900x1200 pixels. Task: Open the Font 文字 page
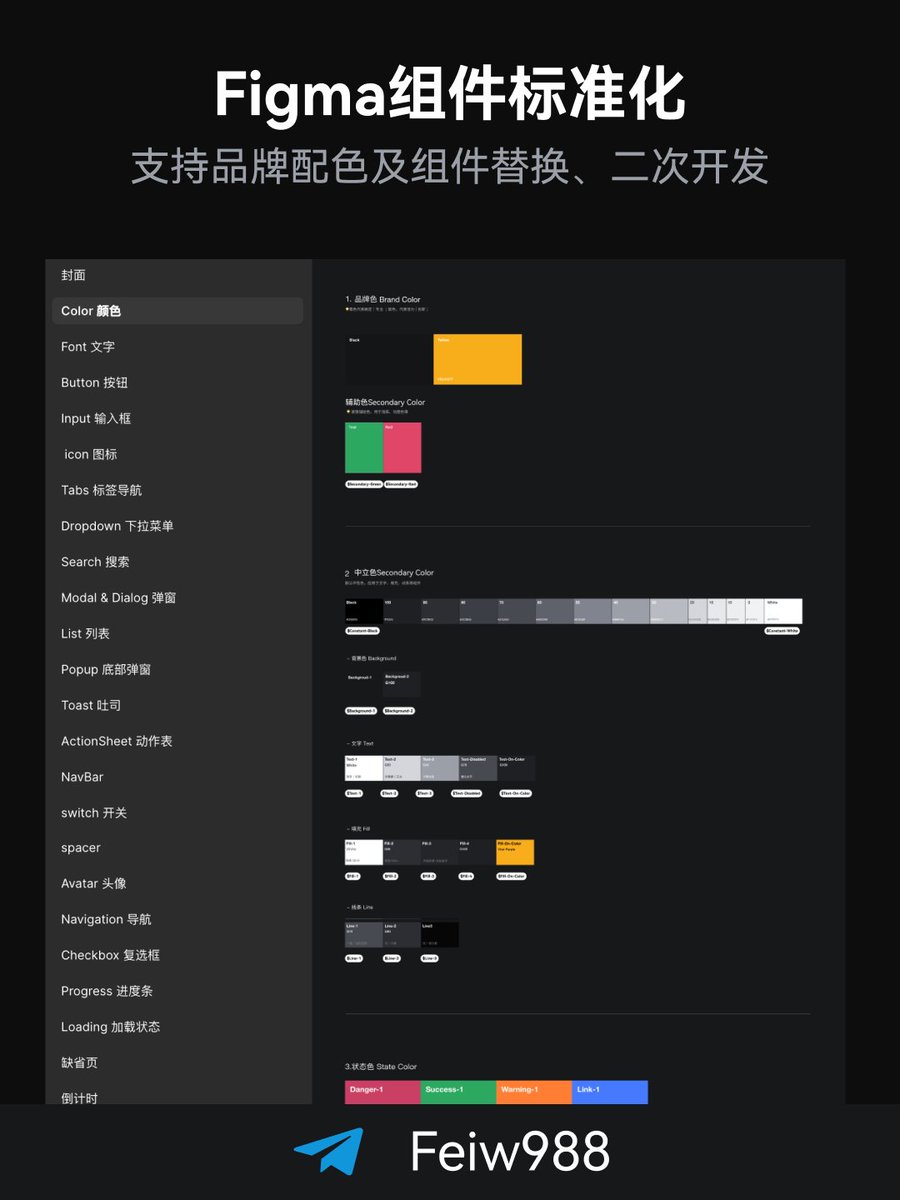click(x=85, y=347)
